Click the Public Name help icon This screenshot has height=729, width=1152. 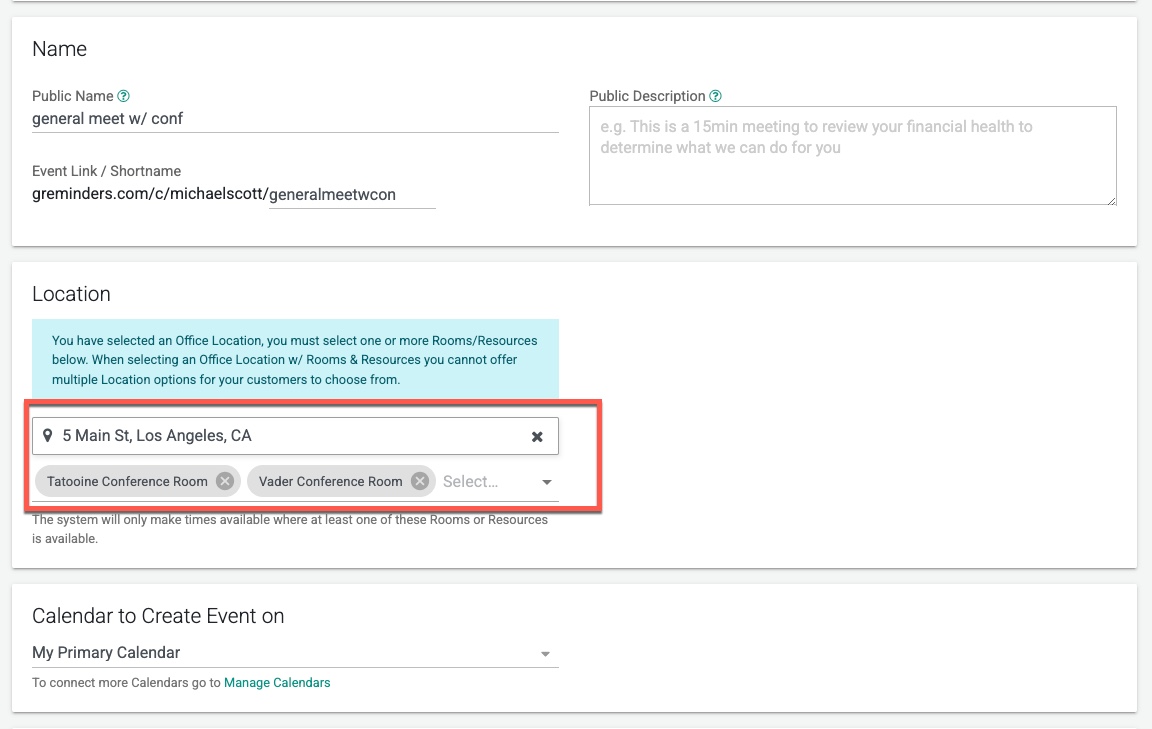(124, 97)
